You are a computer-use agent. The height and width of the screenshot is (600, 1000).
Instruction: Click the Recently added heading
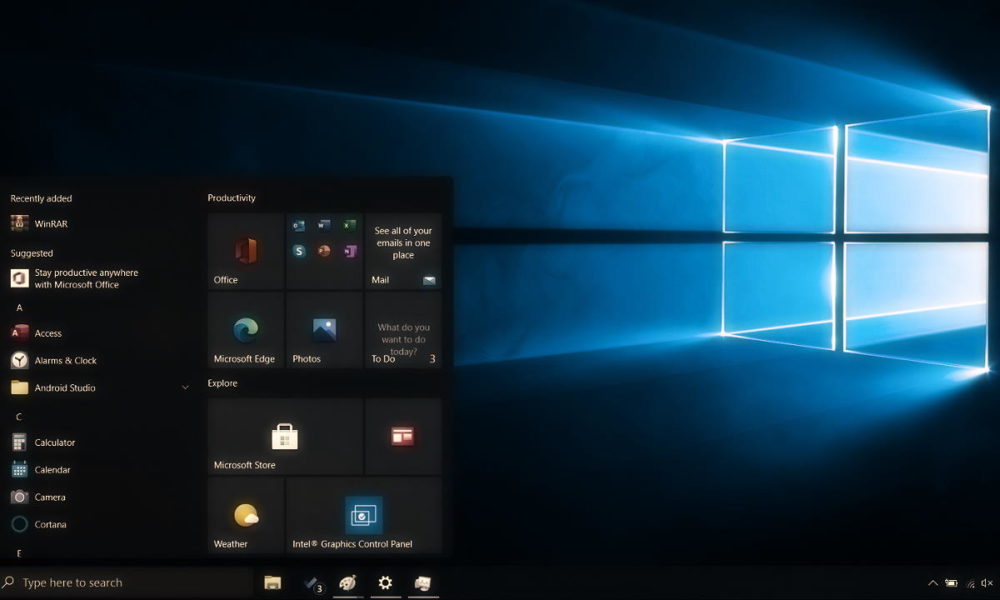pyautogui.click(x=41, y=198)
